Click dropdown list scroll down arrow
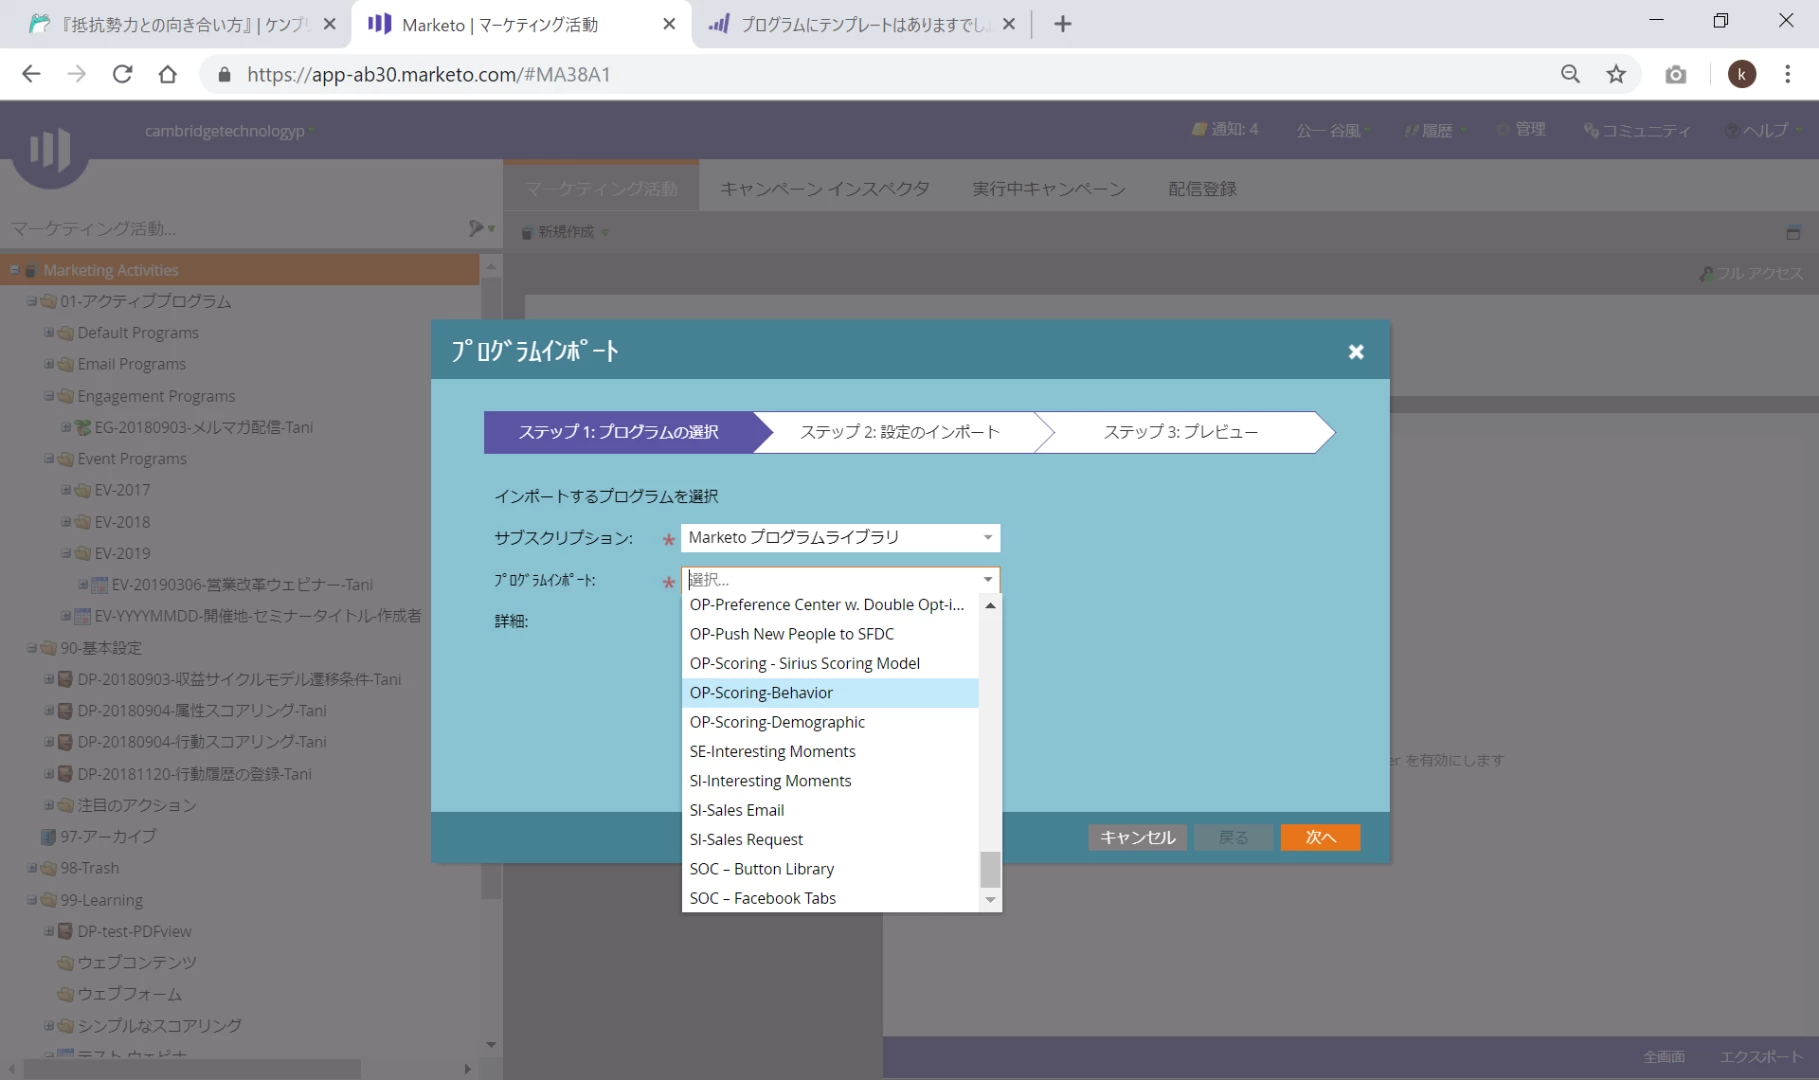This screenshot has width=1819, height=1080. click(990, 899)
